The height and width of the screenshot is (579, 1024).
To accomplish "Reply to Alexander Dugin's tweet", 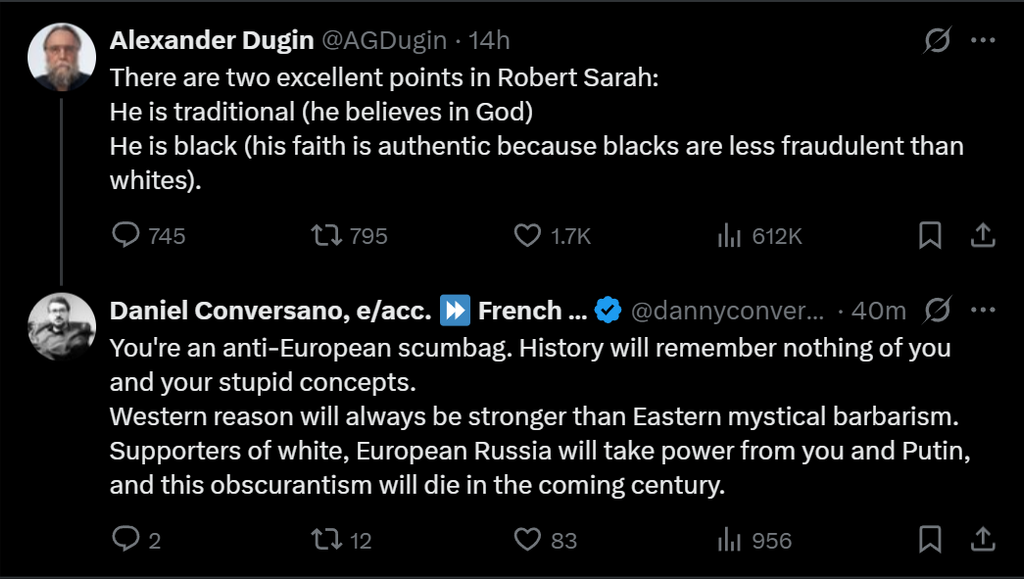I will (125, 235).
